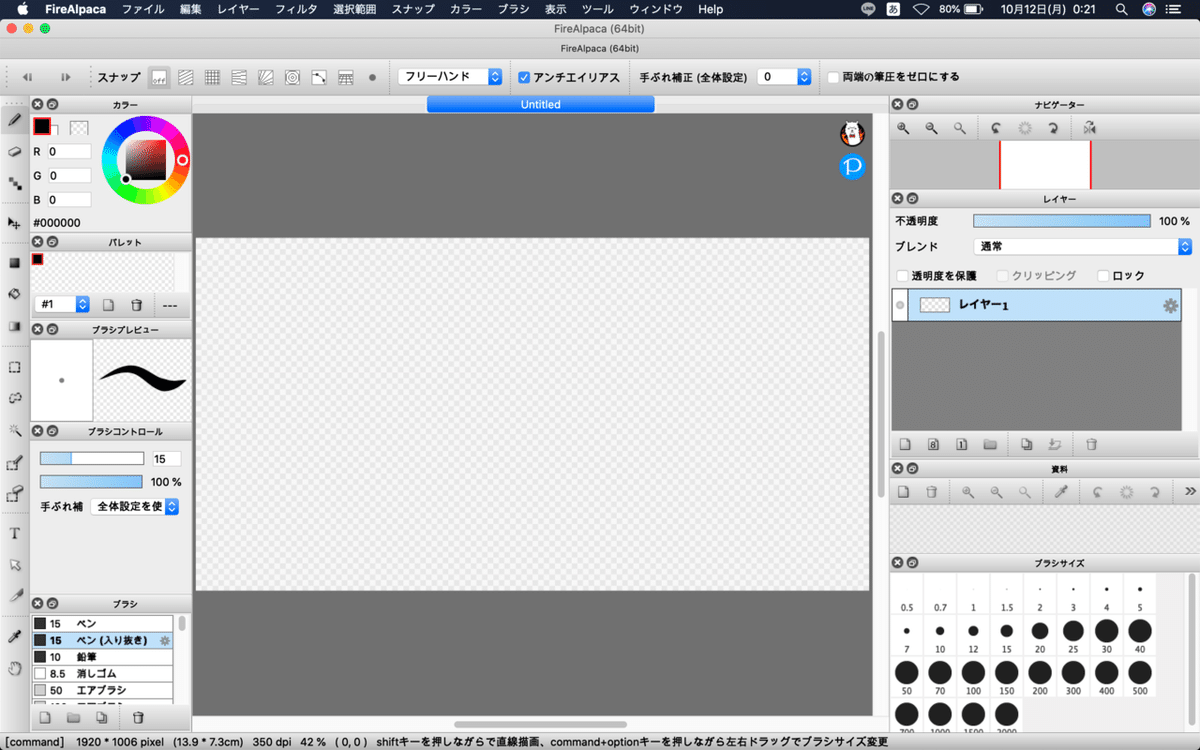Screen dimensions: 1200x750
Task: Open macOS Spotlight search icon
Action: pos(1121,9)
